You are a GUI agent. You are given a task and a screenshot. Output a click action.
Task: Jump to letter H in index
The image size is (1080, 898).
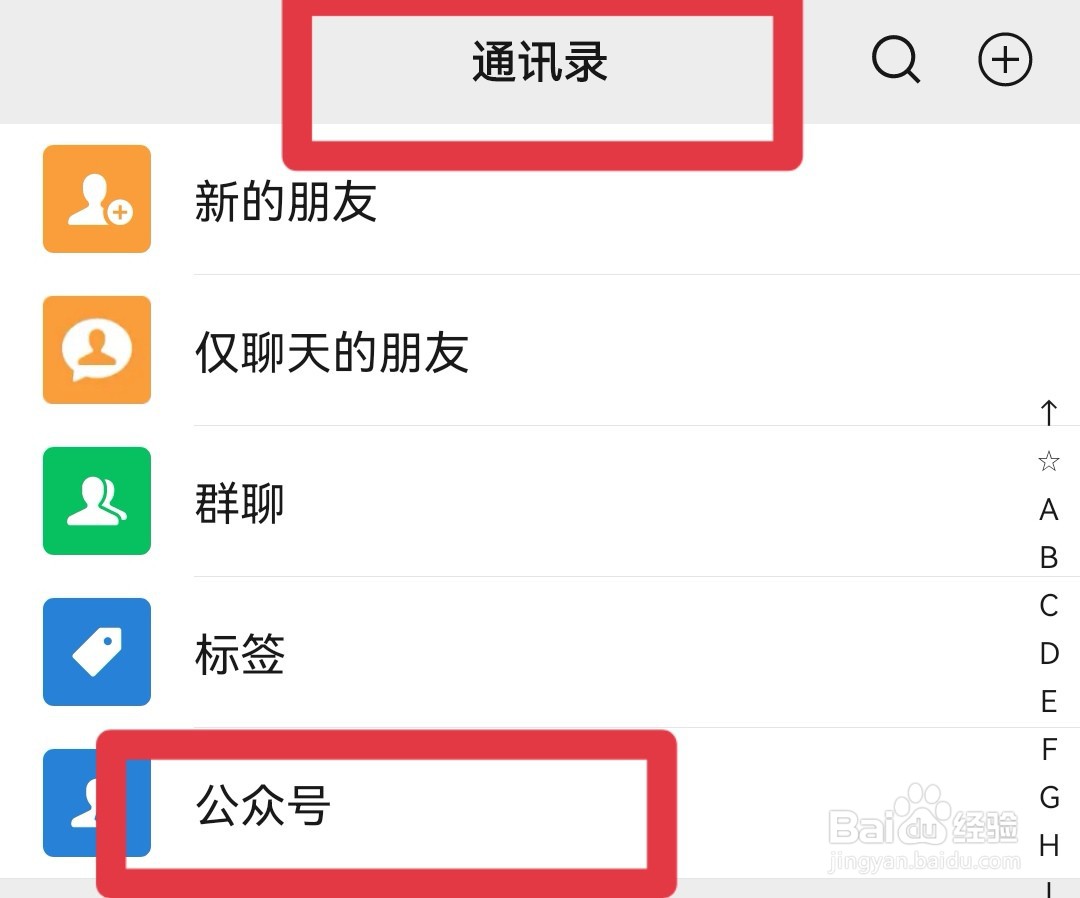(x=1048, y=845)
